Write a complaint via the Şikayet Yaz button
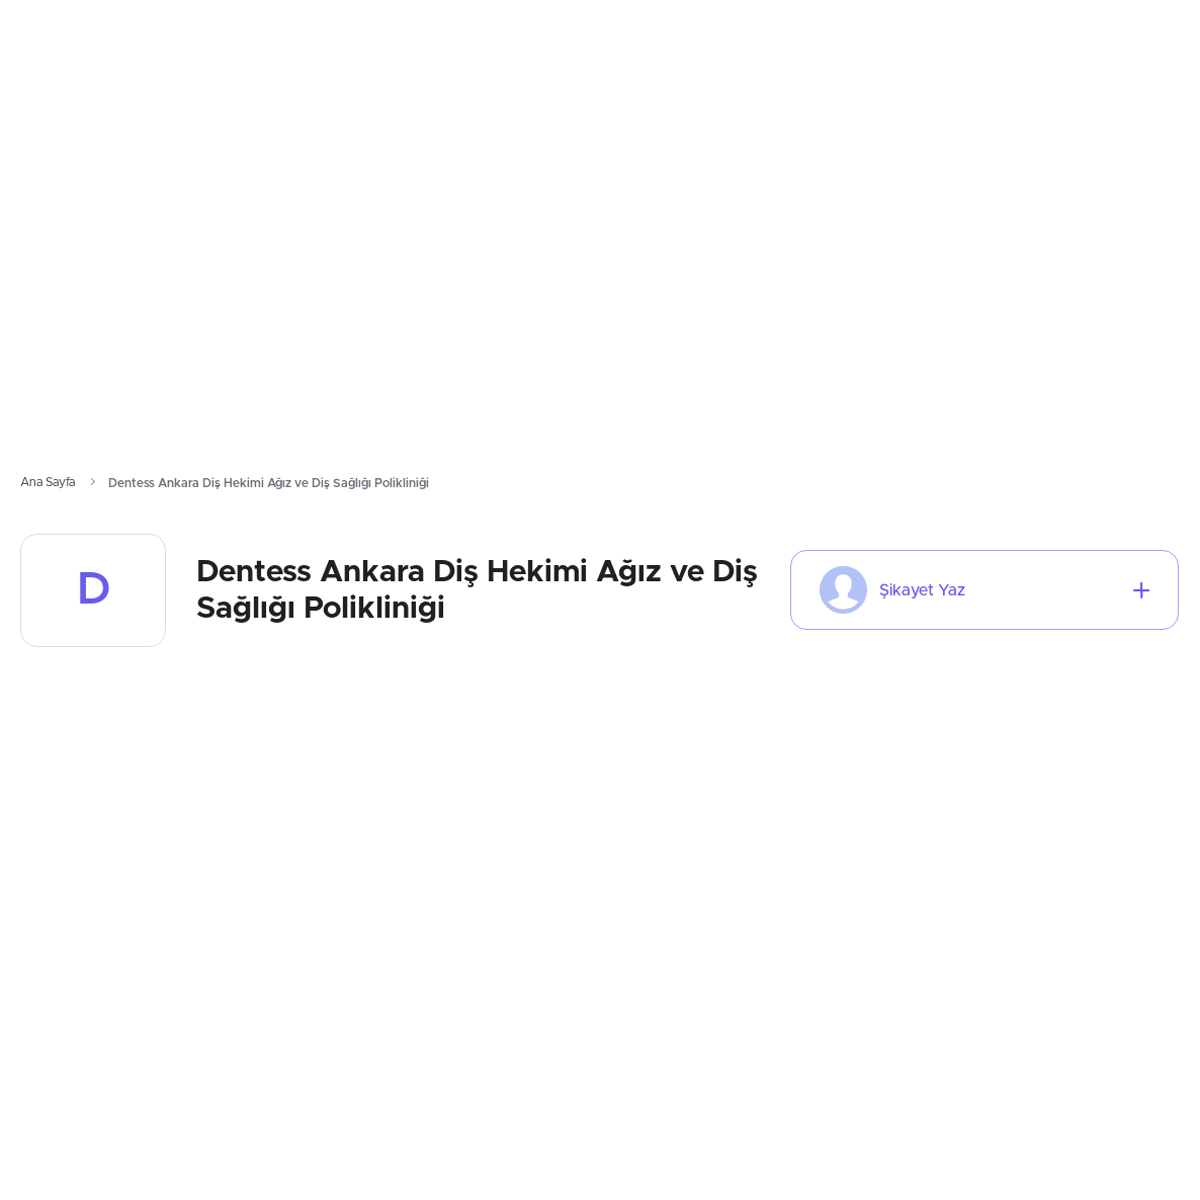The width and height of the screenshot is (1200, 1200). click(x=984, y=590)
